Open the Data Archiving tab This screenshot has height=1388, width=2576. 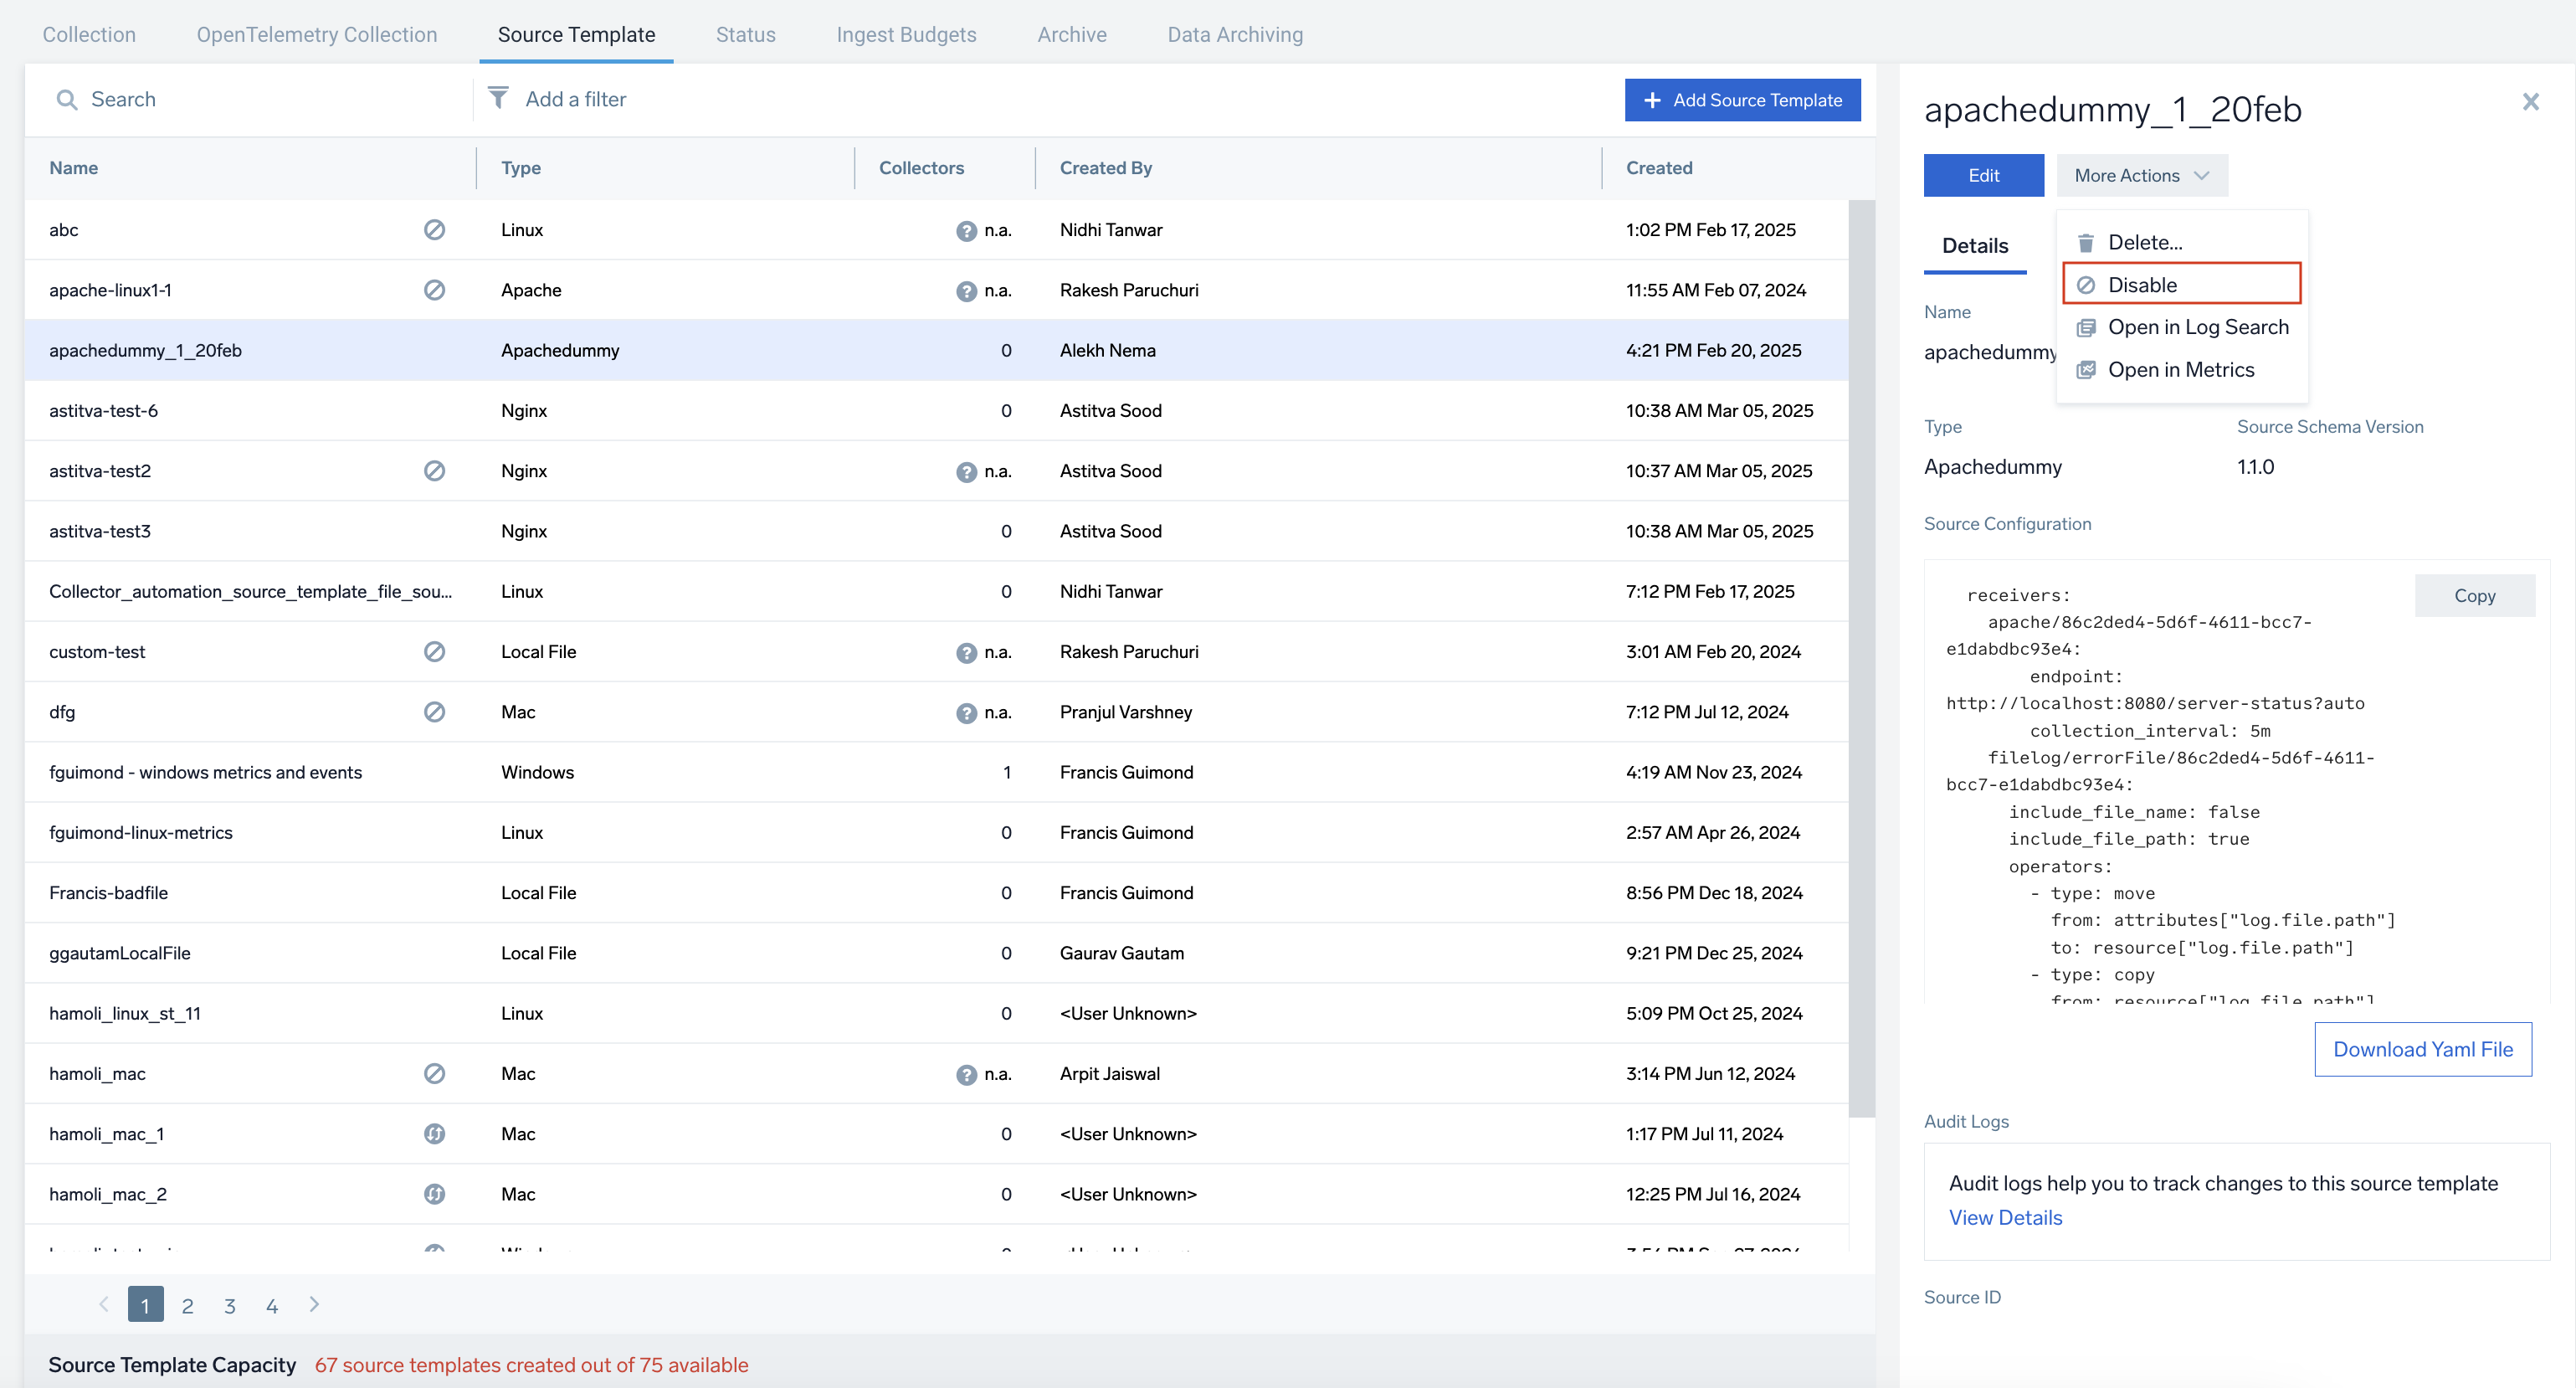coord(1234,33)
